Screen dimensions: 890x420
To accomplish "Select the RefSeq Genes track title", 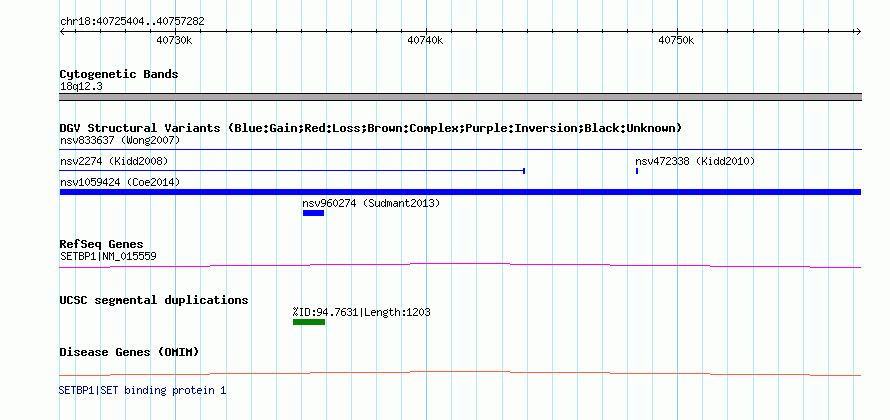I will 102,245.
